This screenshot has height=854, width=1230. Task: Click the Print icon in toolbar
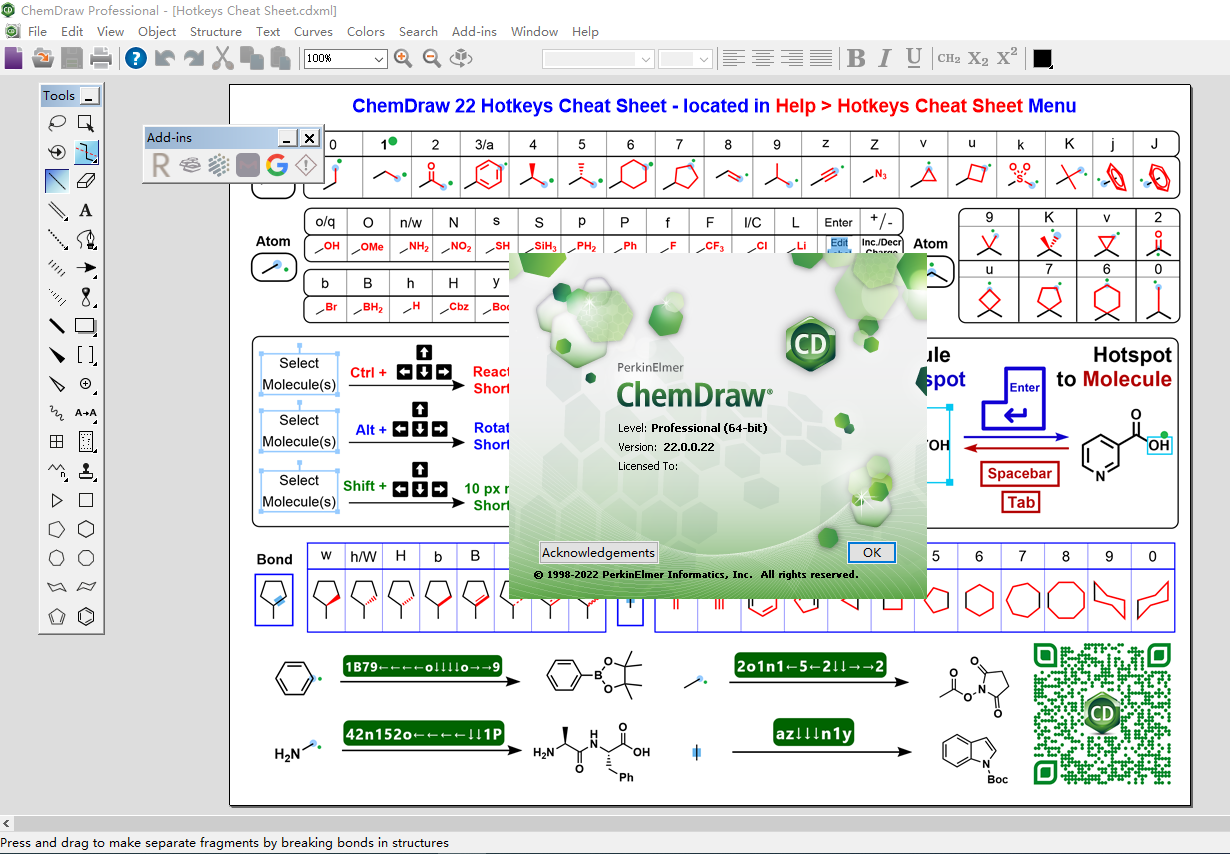click(101, 58)
